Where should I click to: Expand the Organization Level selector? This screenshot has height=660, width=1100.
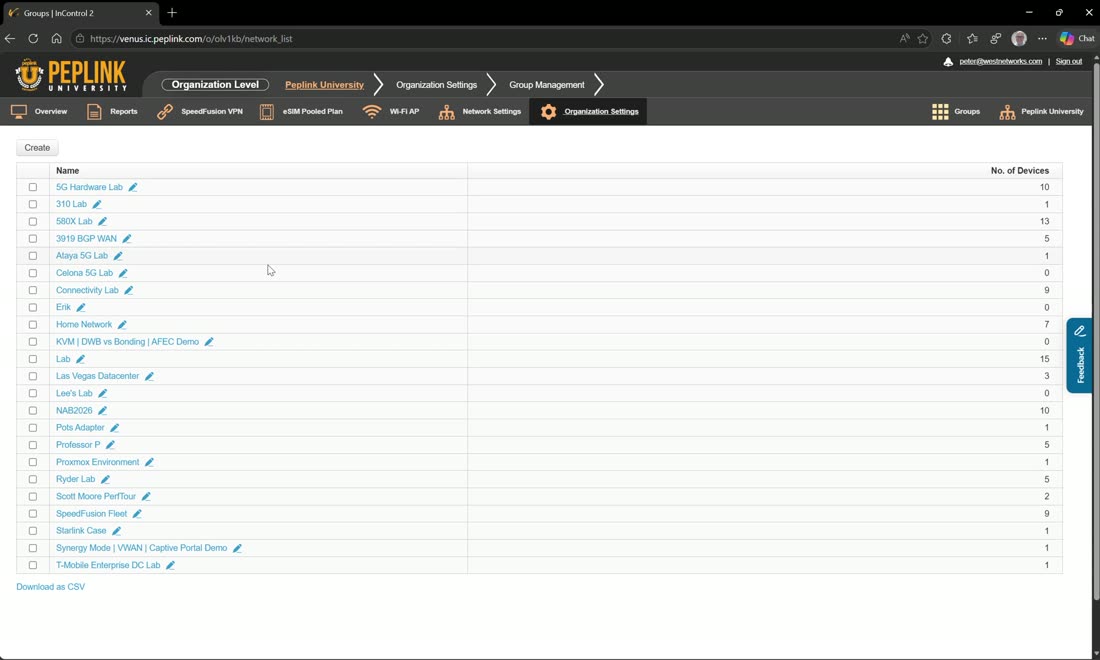click(215, 85)
